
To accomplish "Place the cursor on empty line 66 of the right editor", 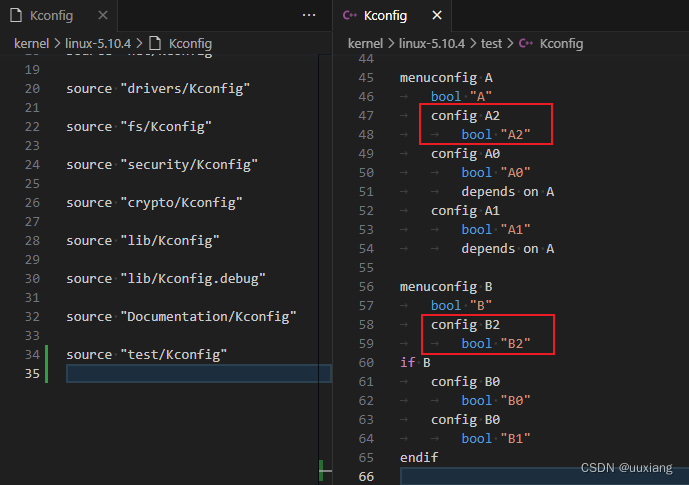I will tap(544, 477).
